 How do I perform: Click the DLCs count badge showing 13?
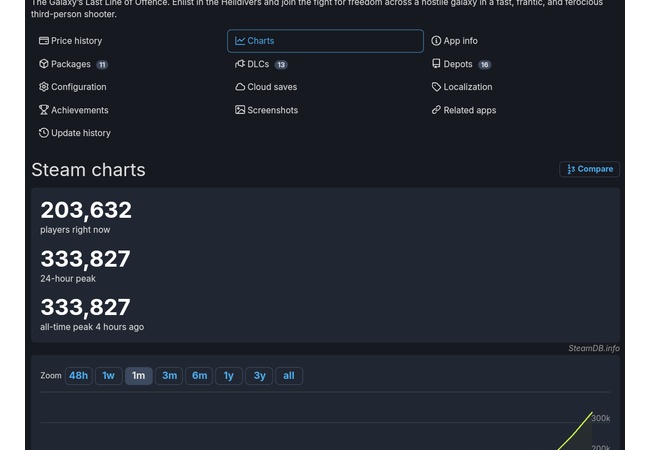[x=281, y=65]
